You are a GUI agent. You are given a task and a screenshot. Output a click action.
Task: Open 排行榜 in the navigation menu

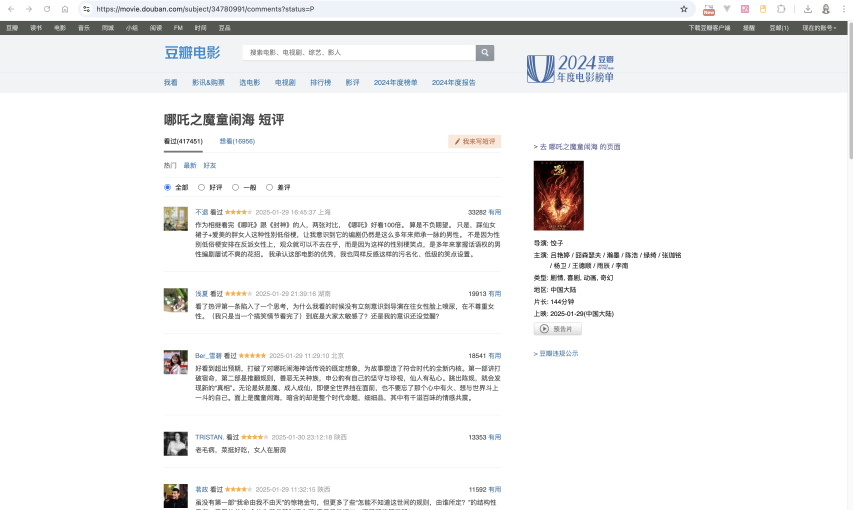320,82
